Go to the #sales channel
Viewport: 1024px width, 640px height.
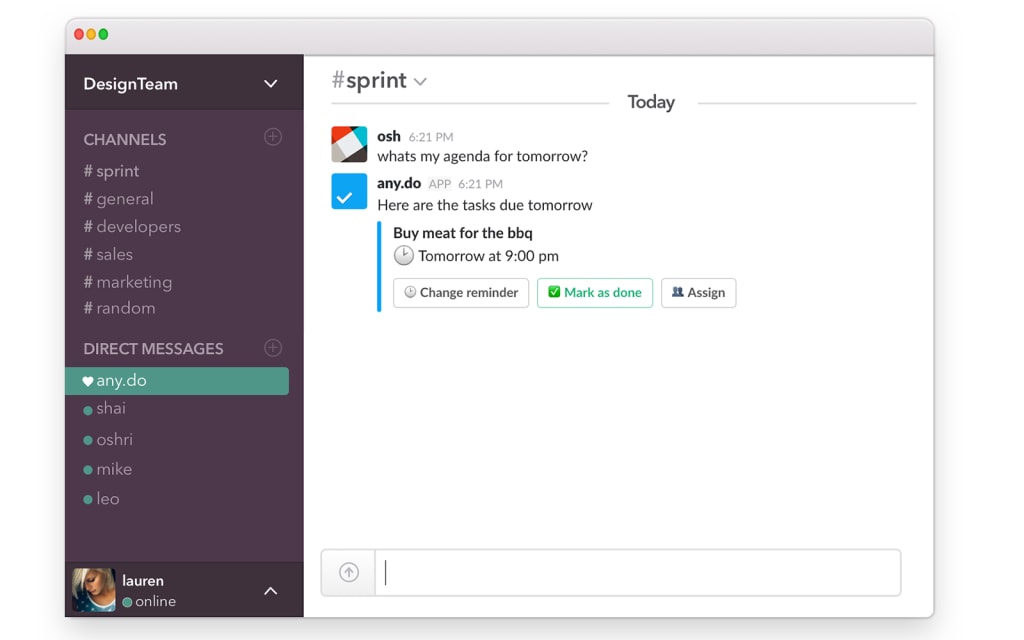click(x=108, y=254)
